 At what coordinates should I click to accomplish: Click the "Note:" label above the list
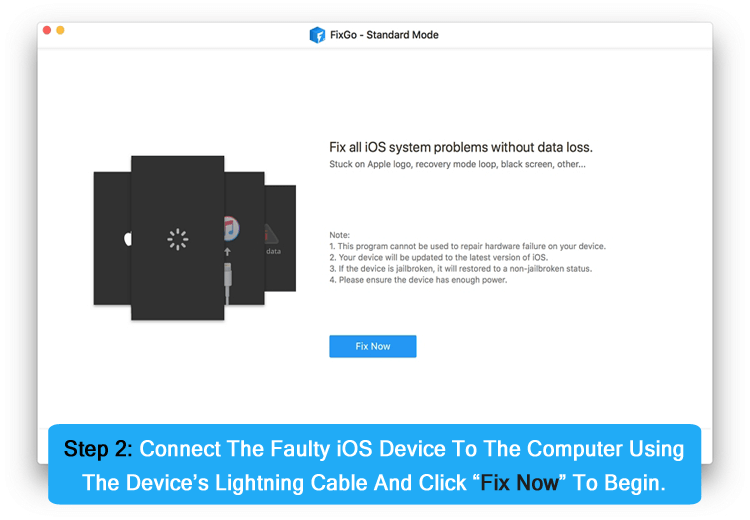click(x=340, y=235)
